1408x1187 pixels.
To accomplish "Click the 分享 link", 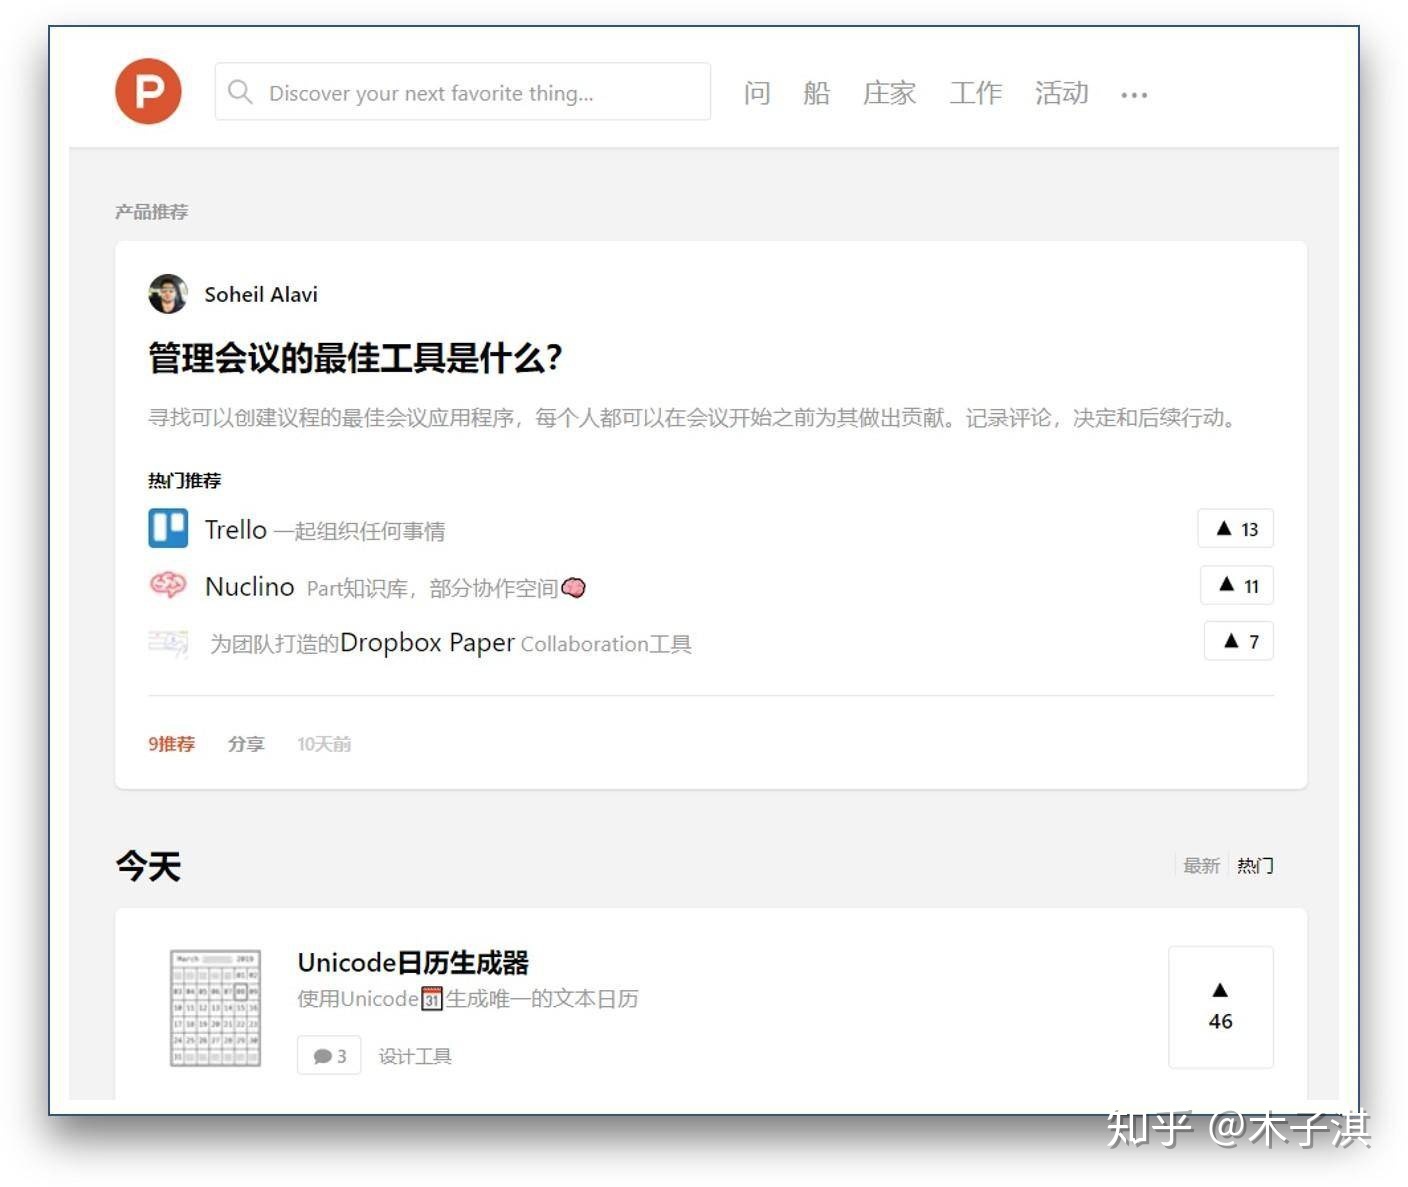I will pyautogui.click(x=246, y=744).
